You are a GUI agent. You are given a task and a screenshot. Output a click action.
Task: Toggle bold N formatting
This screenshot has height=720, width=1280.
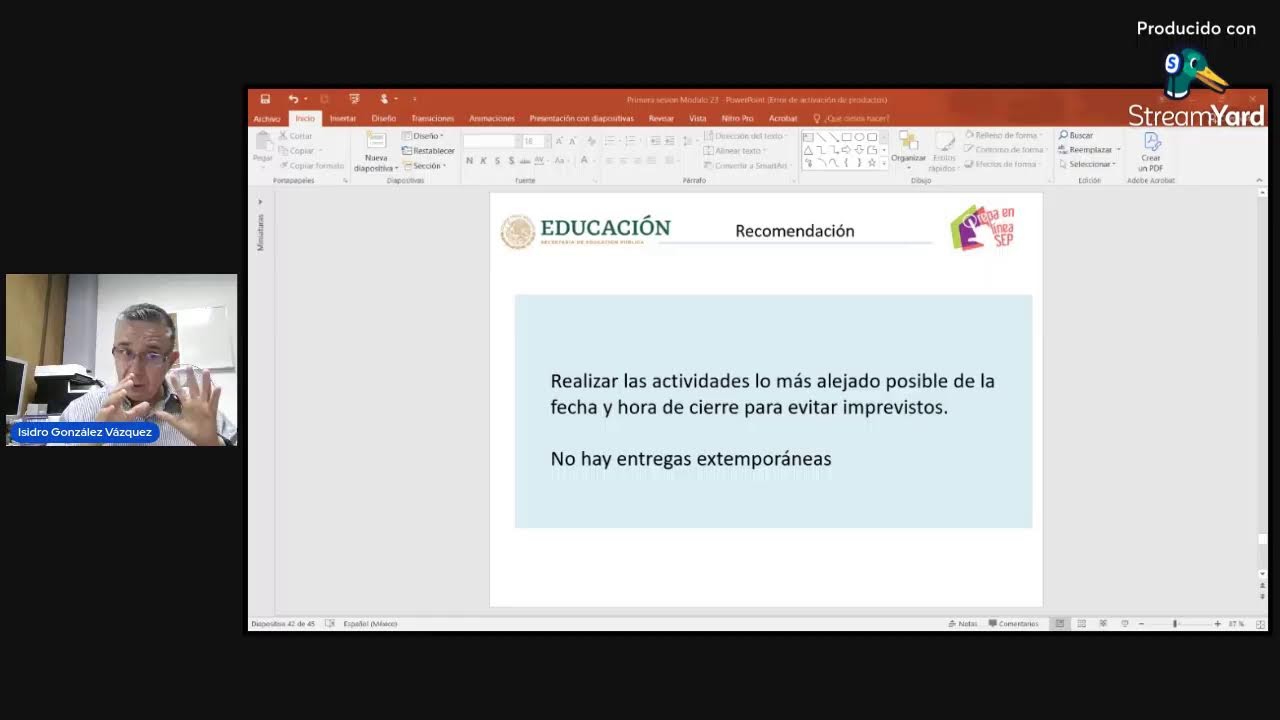[469, 160]
